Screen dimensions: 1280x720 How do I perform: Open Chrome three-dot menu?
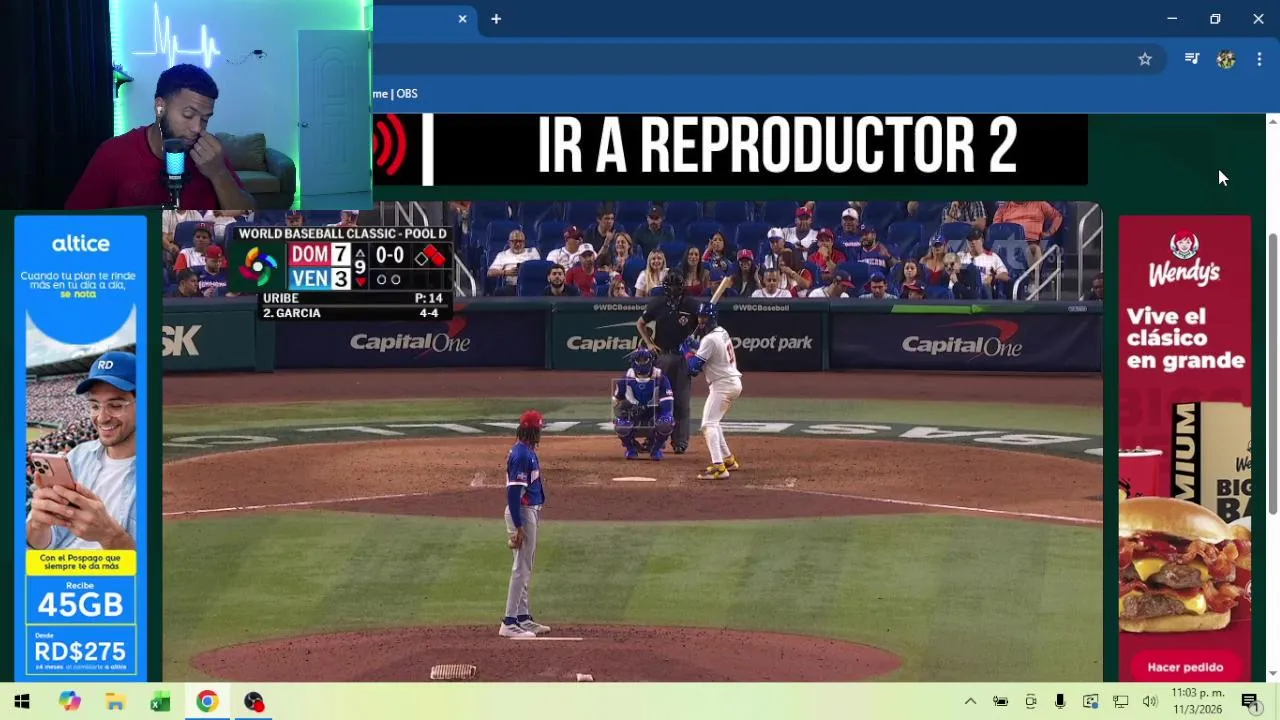(x=1259, y=59)
